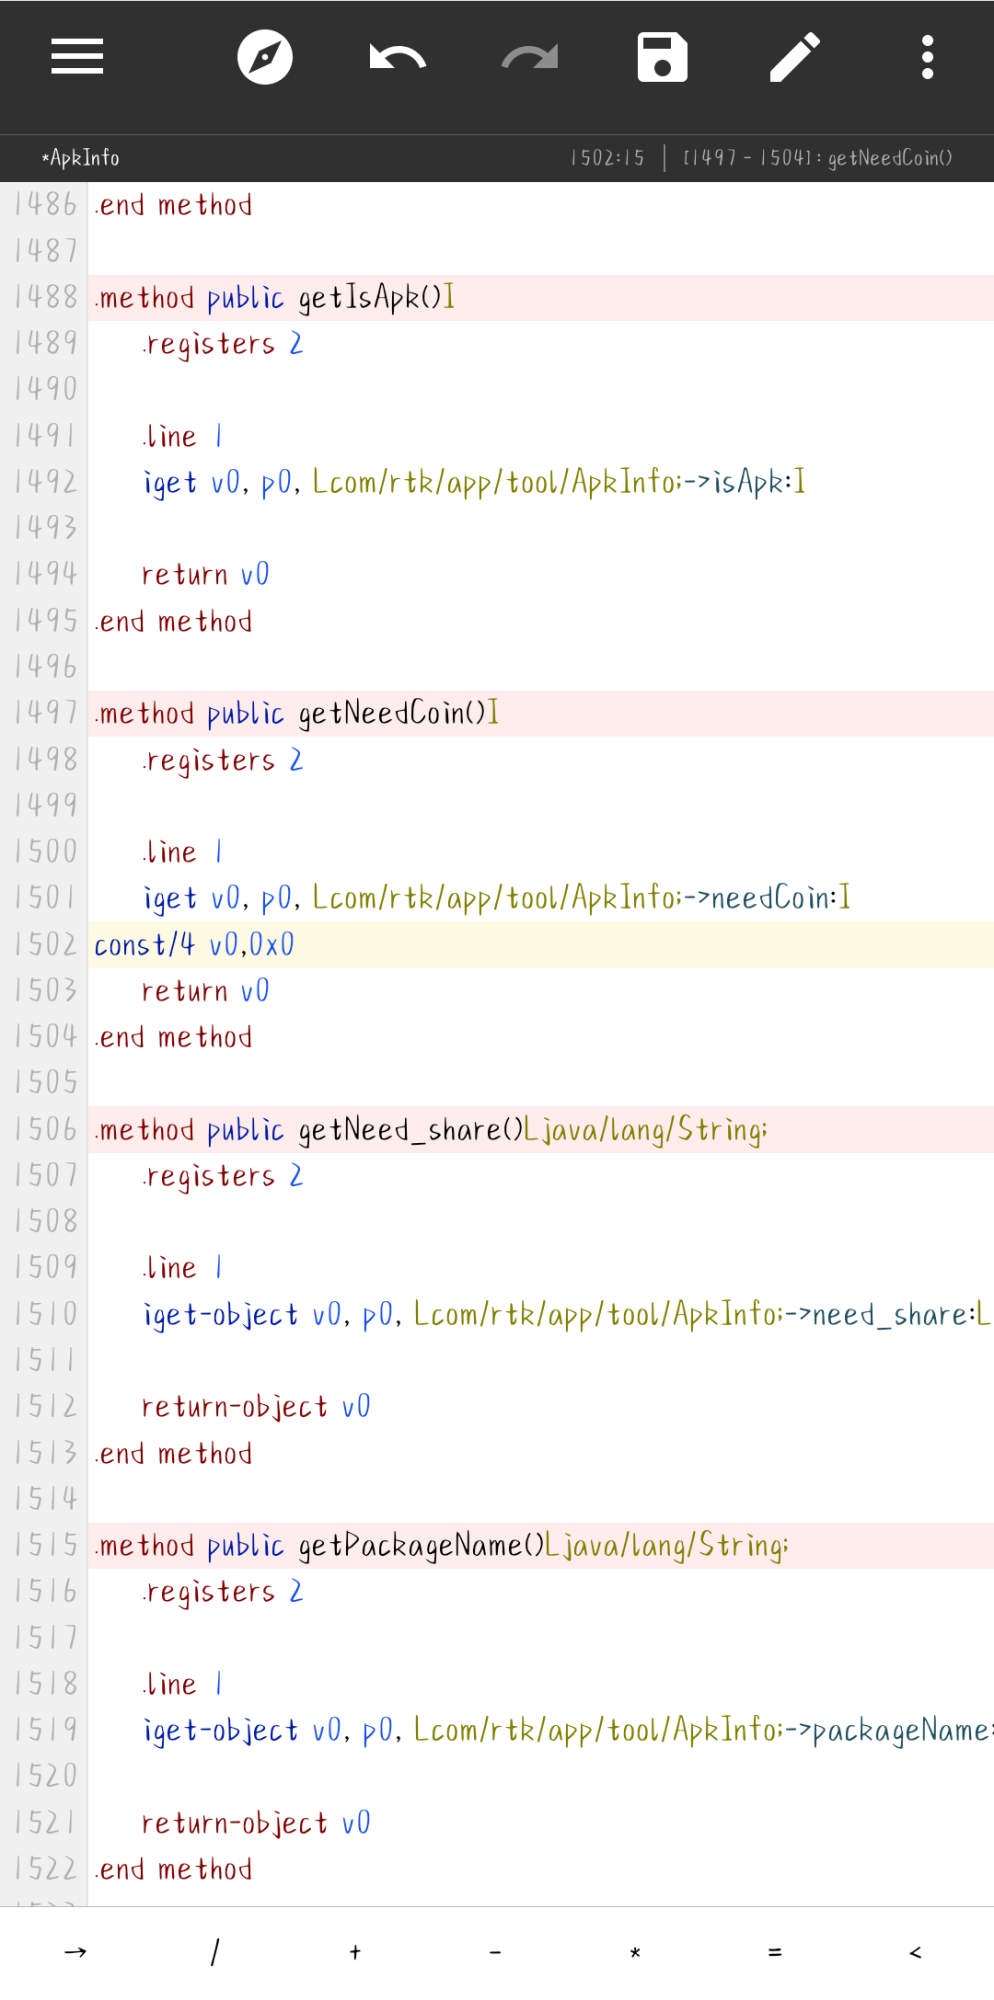Image resolution: width=994 pixels, height=2000 pixels.
Task: Tap the iget needCoin:I instruction line
Action: pos(497,899)
